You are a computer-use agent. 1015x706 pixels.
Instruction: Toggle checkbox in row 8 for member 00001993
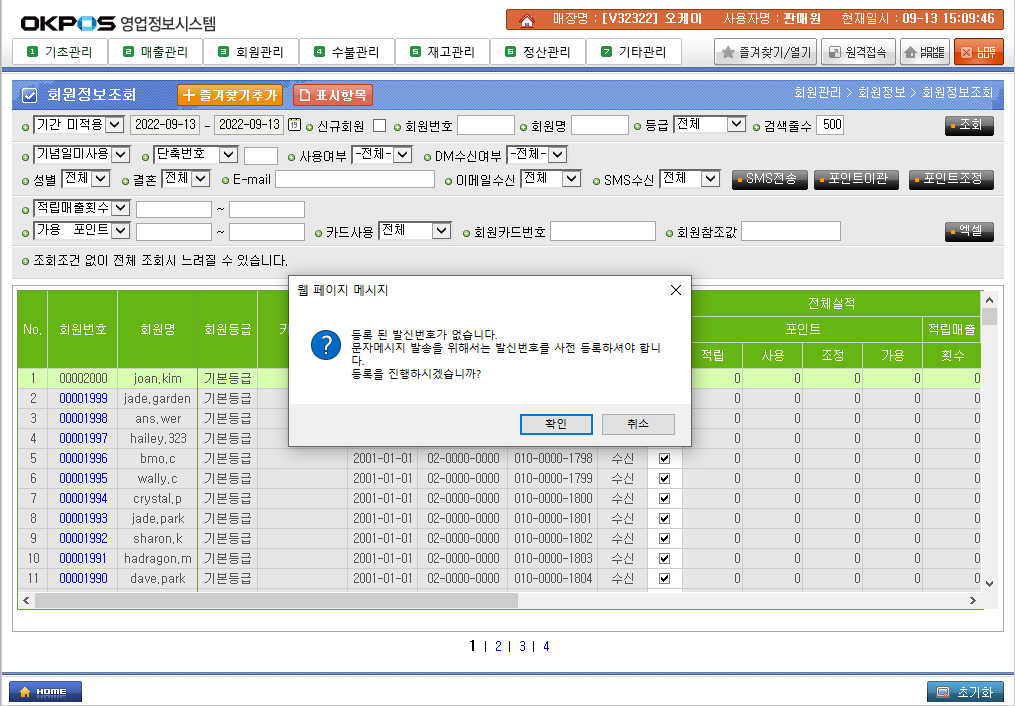[664, 518]
